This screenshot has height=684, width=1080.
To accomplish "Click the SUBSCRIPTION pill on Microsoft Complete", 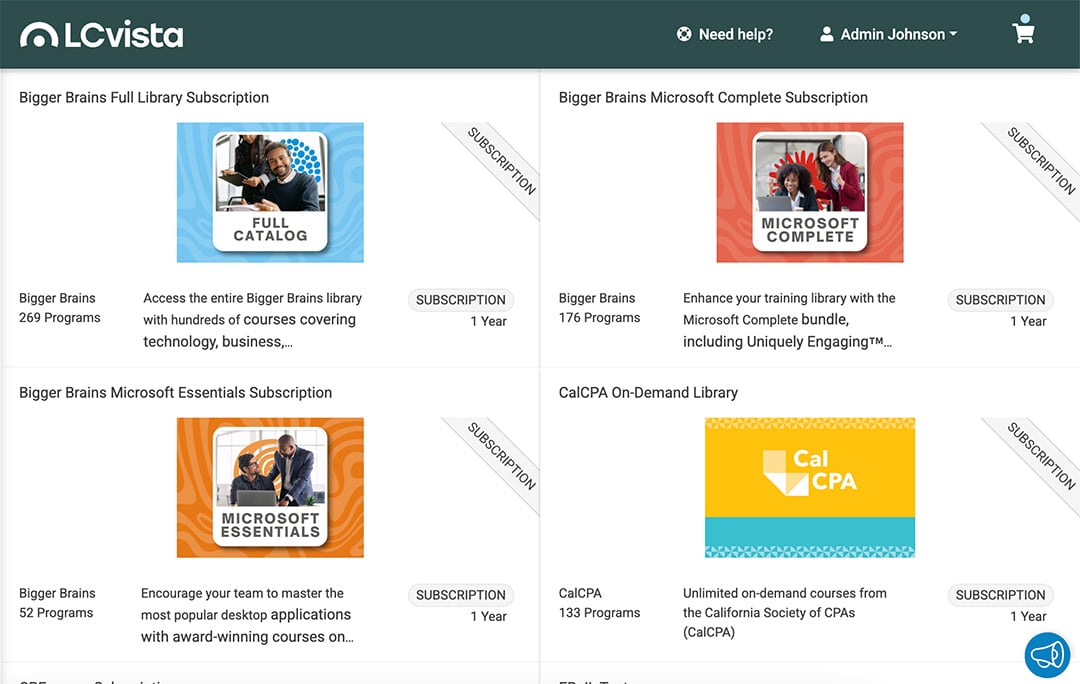I will click(x=1000, y=299).
